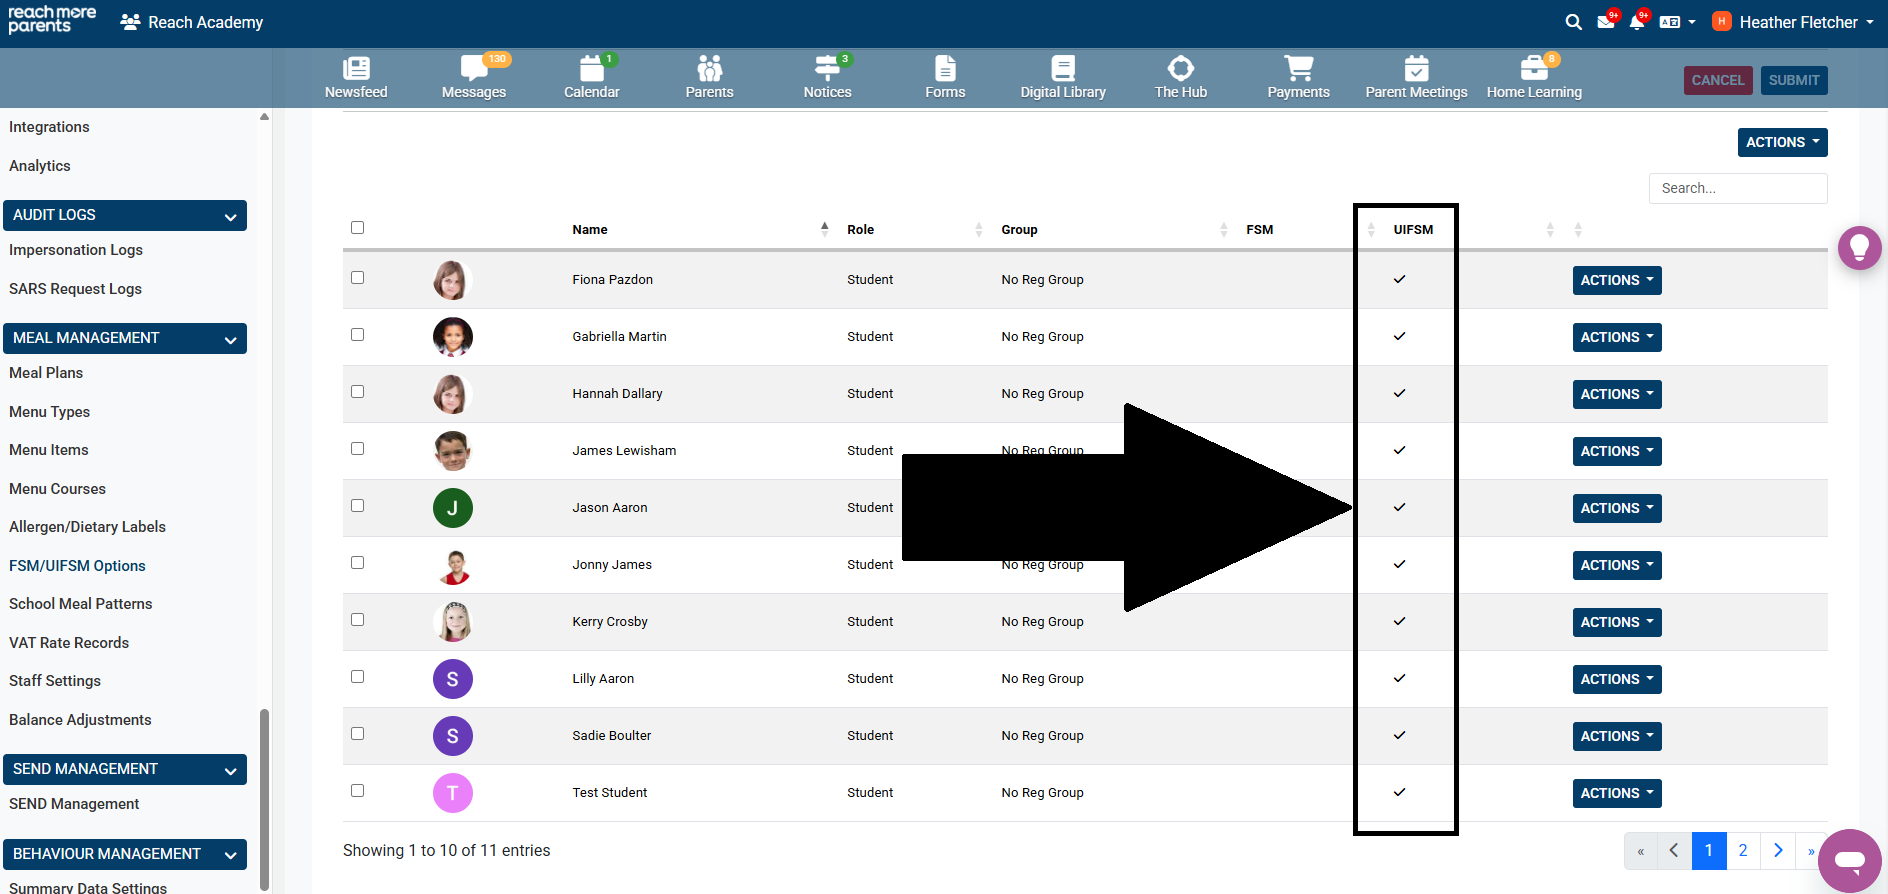1888x894 pixels.
Task: Open the Calendar icon
Action: 591,69
